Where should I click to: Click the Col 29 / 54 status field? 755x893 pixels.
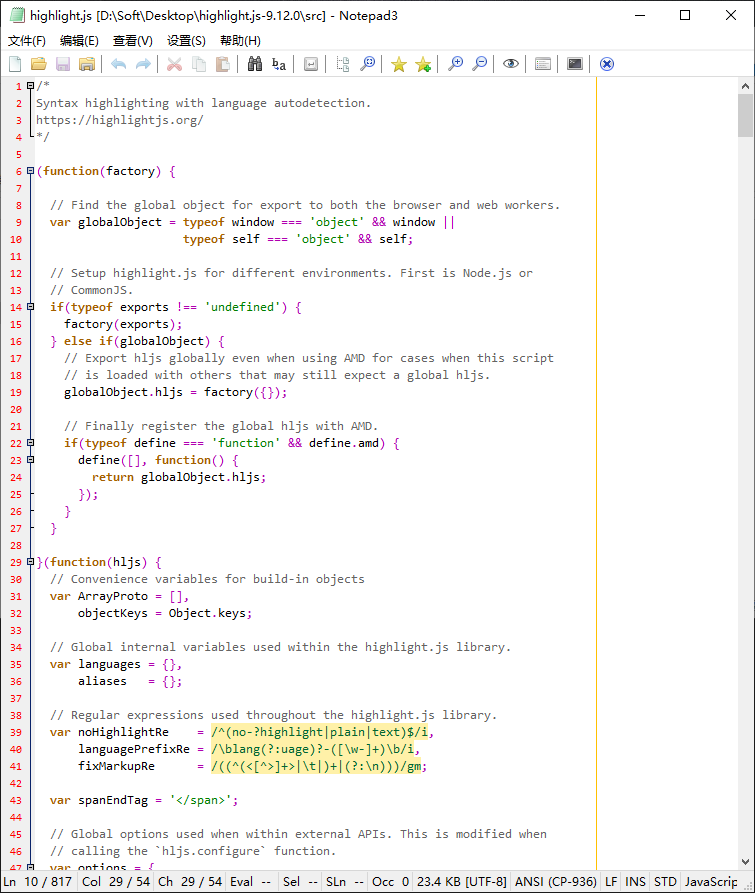tap(116, 882)
